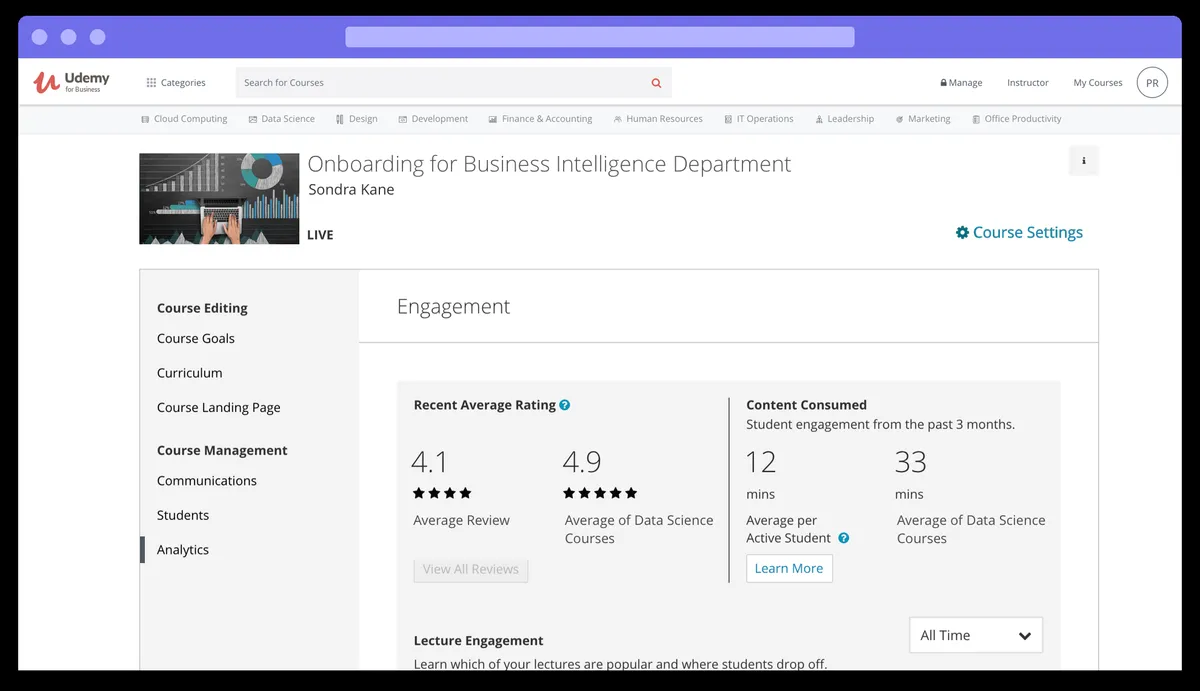Open the Categories grid menu
The height and width of the screenshot is (691, 1200).
(x=176, y=83)
